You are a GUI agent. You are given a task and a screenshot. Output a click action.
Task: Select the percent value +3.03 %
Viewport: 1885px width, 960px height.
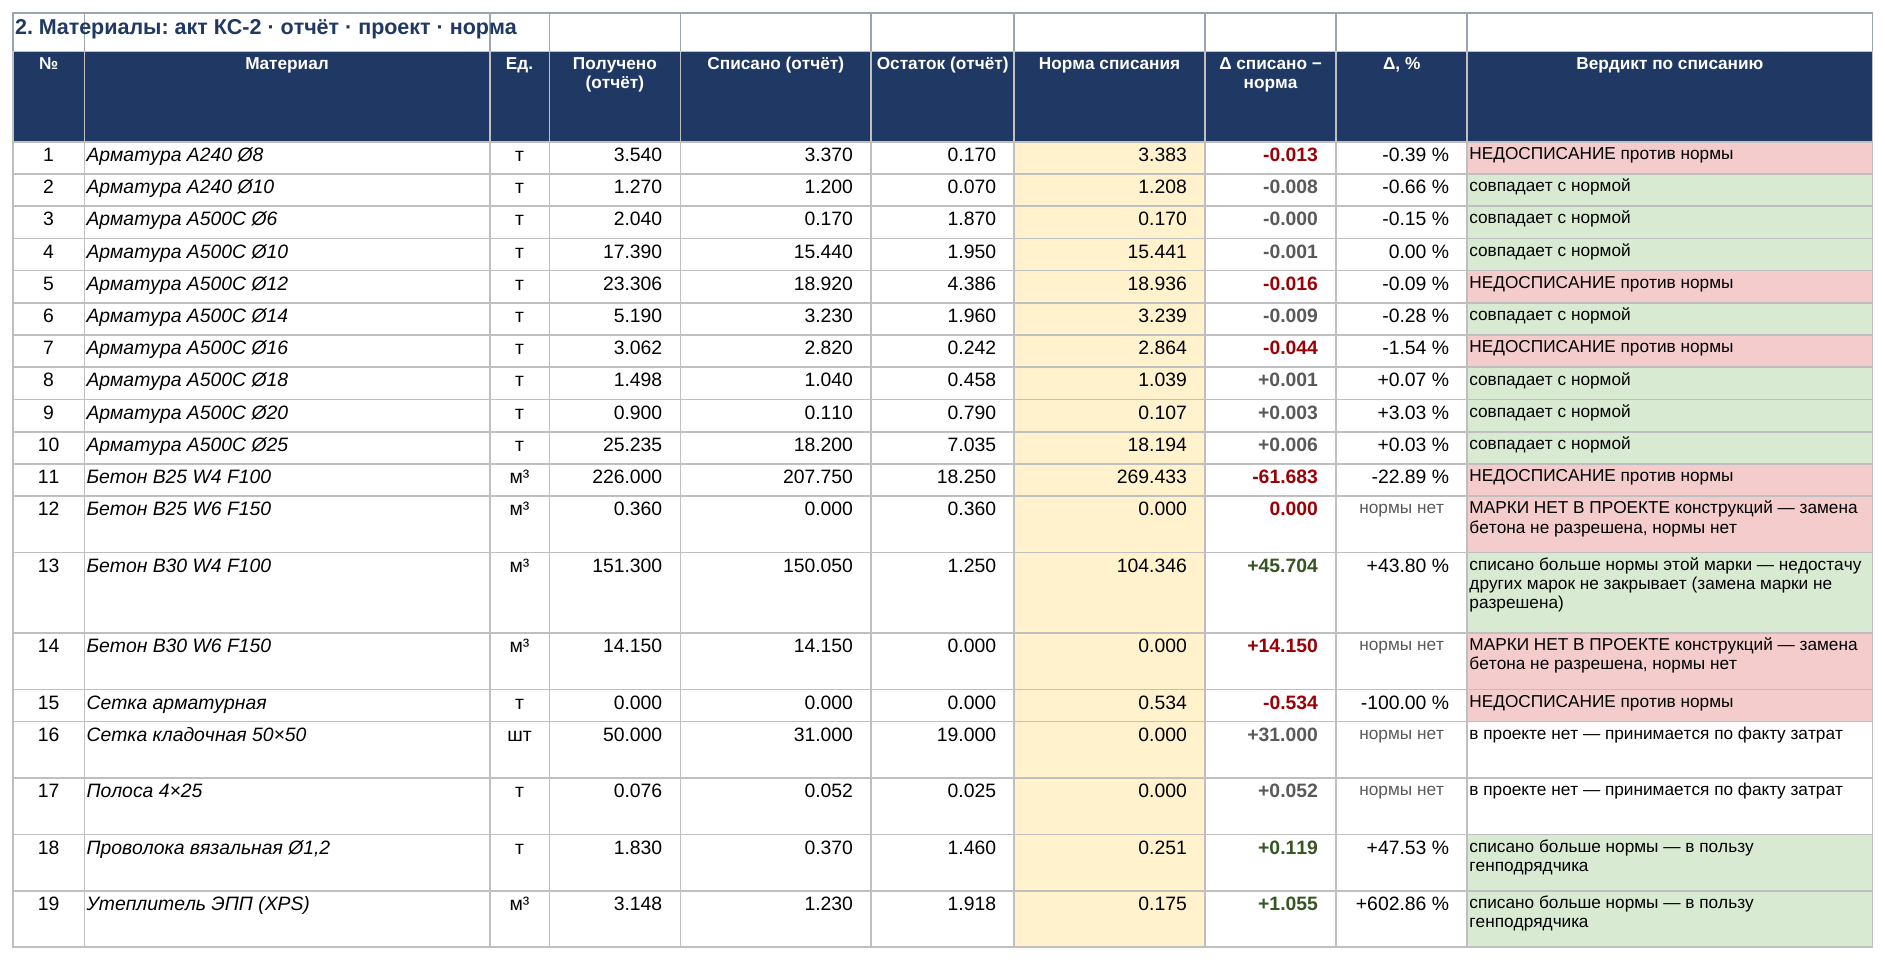click(x=1402, y=416)
